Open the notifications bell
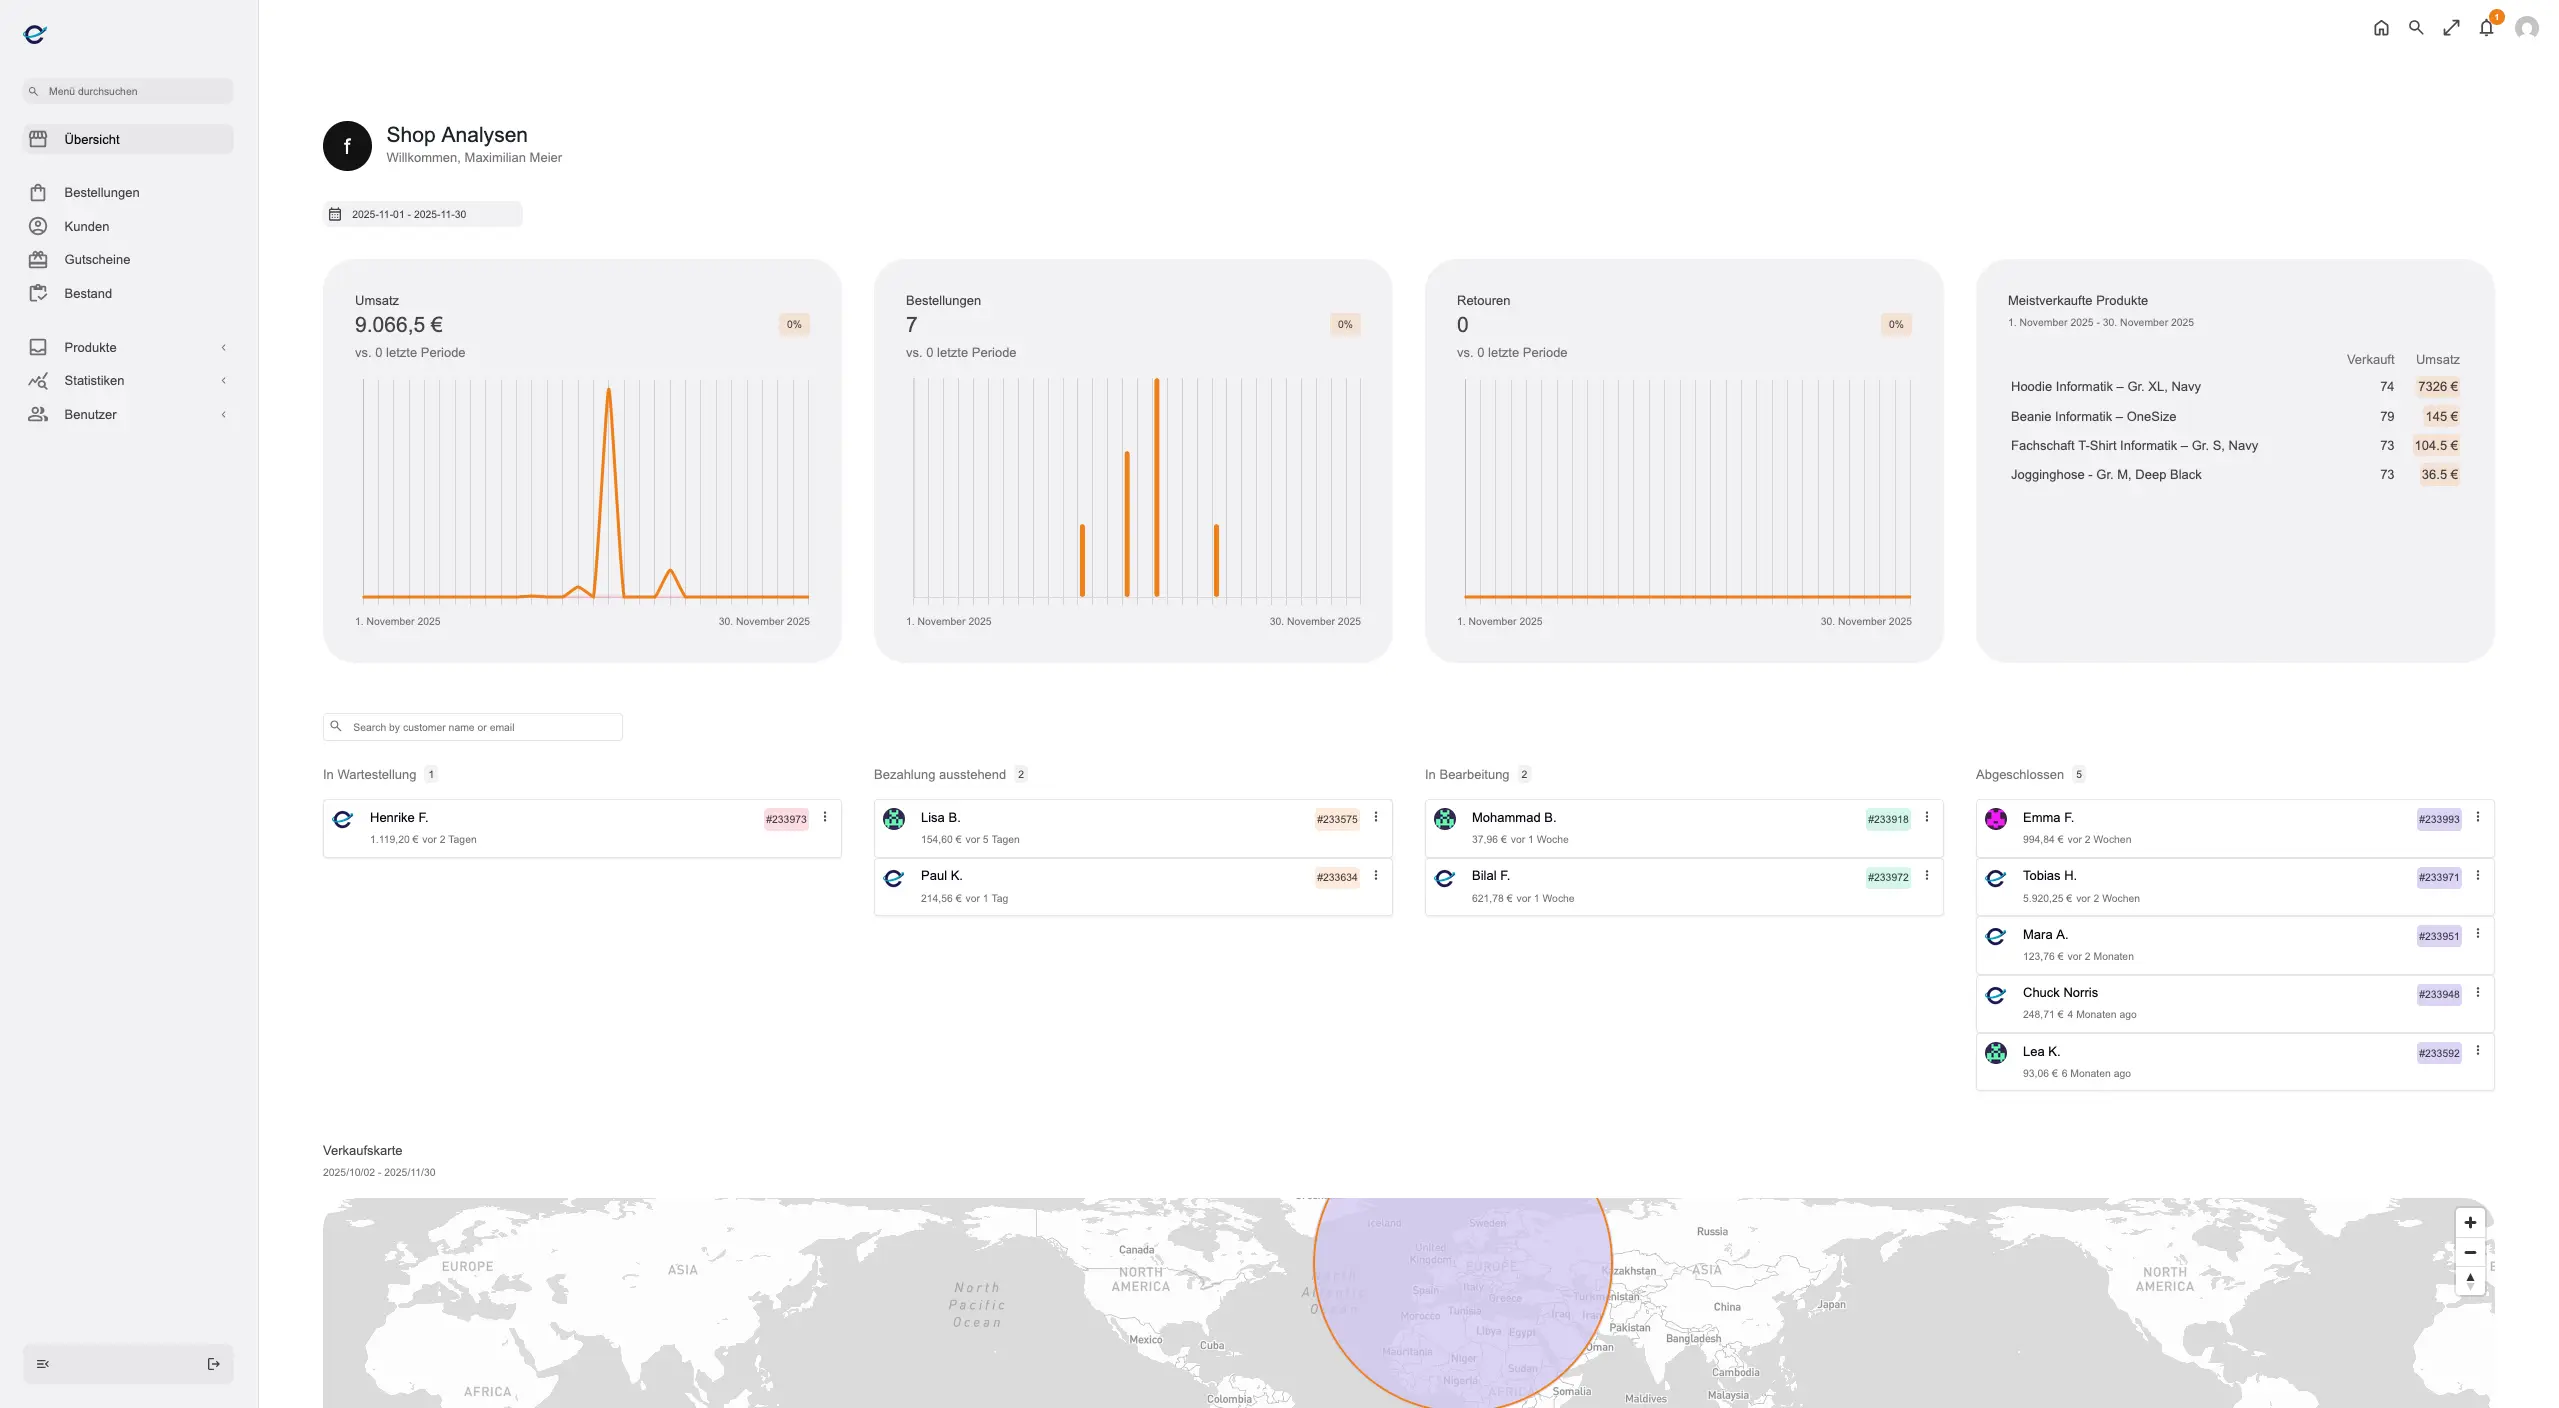The image size is (2559, 1408). [2486, 28]
